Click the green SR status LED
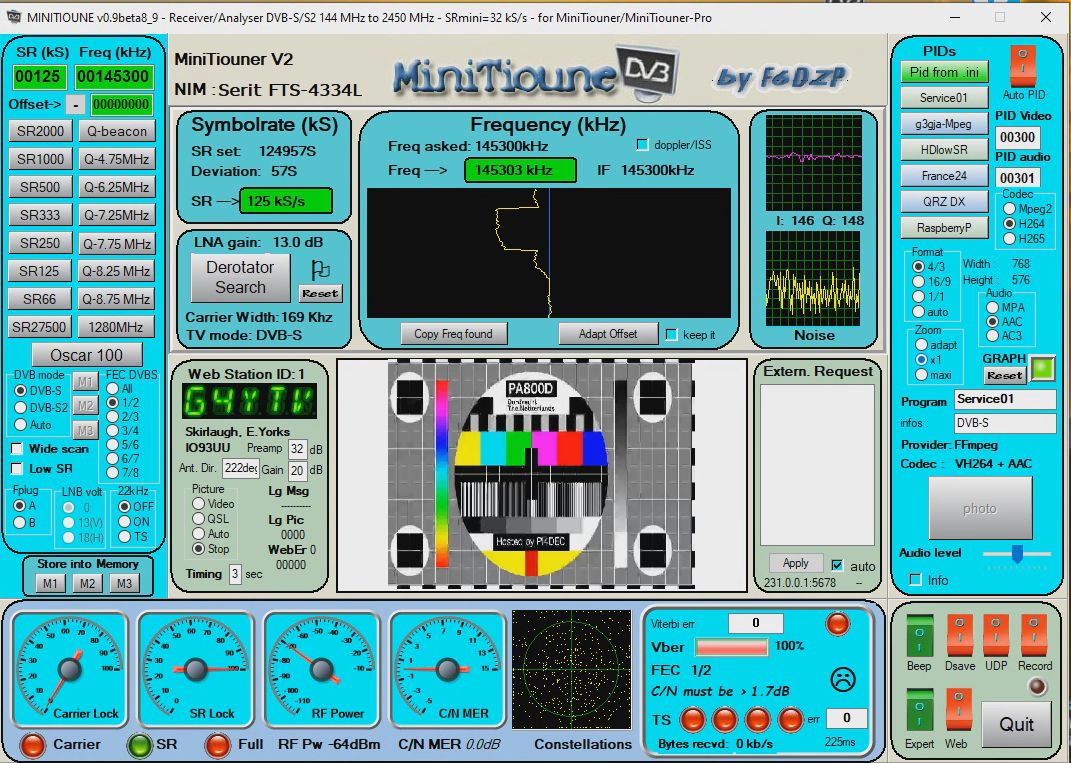 point(140,745)
